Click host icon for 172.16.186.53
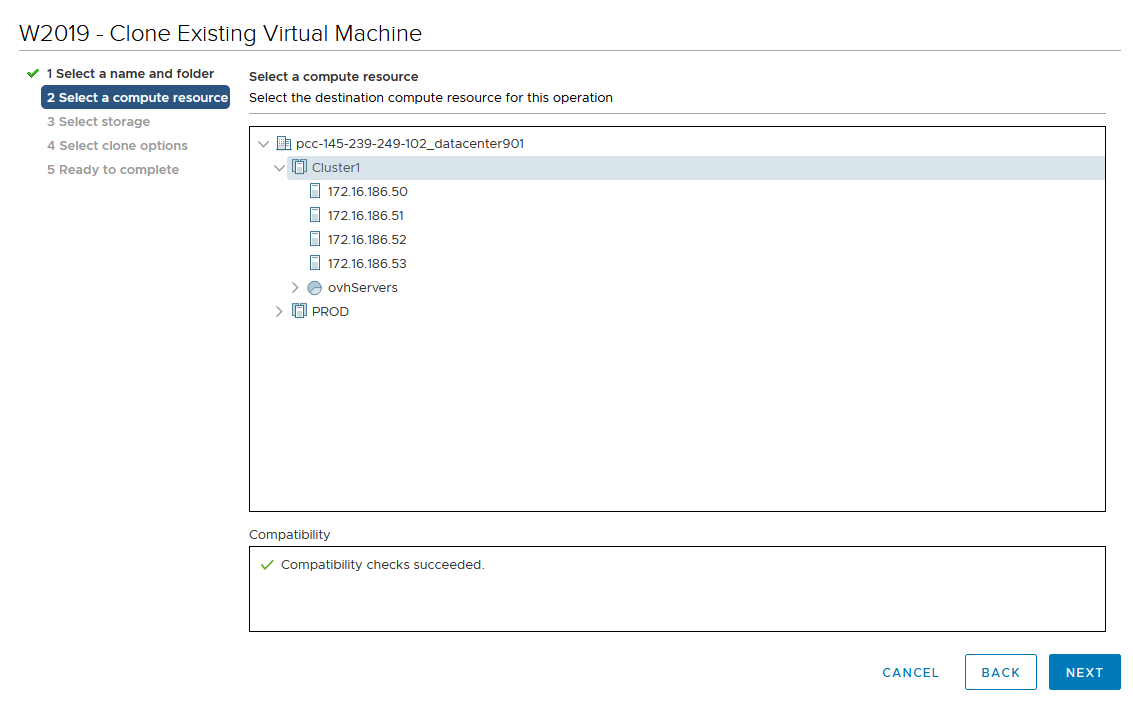Viewport: 1133px width, 702px height. (x=315, y=264)
